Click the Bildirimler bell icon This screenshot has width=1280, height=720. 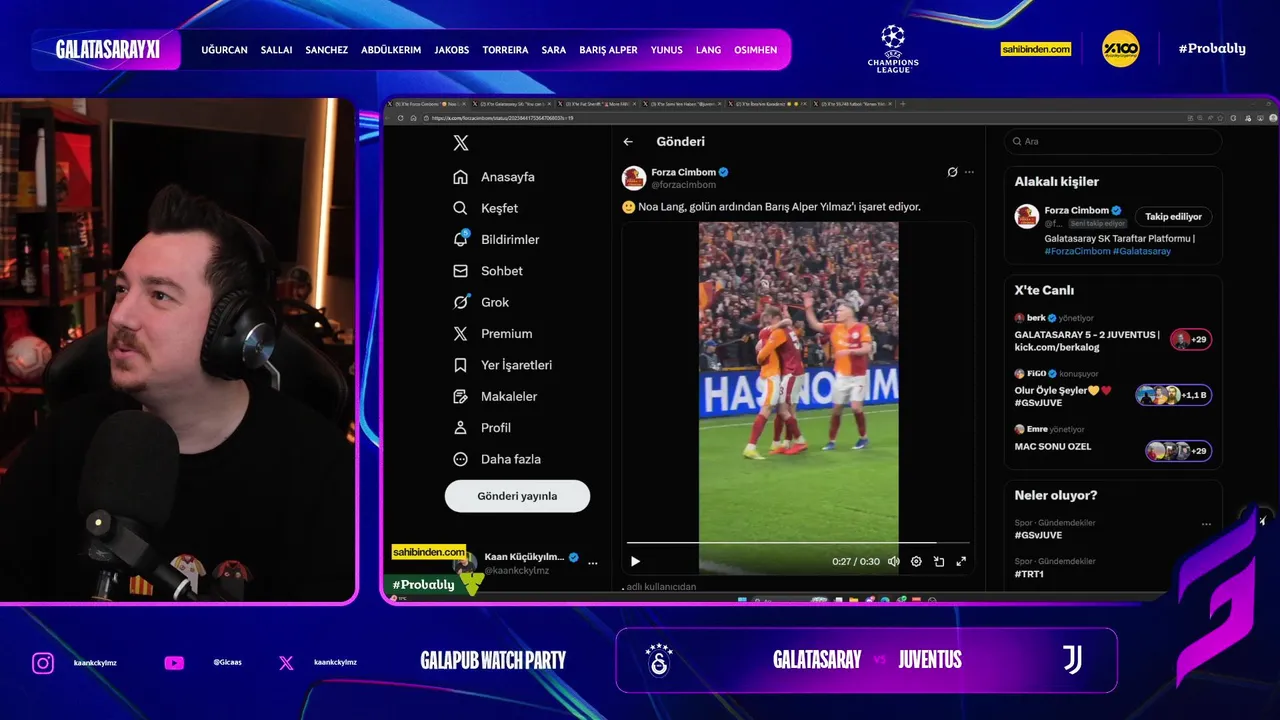[x=460, y=240]
